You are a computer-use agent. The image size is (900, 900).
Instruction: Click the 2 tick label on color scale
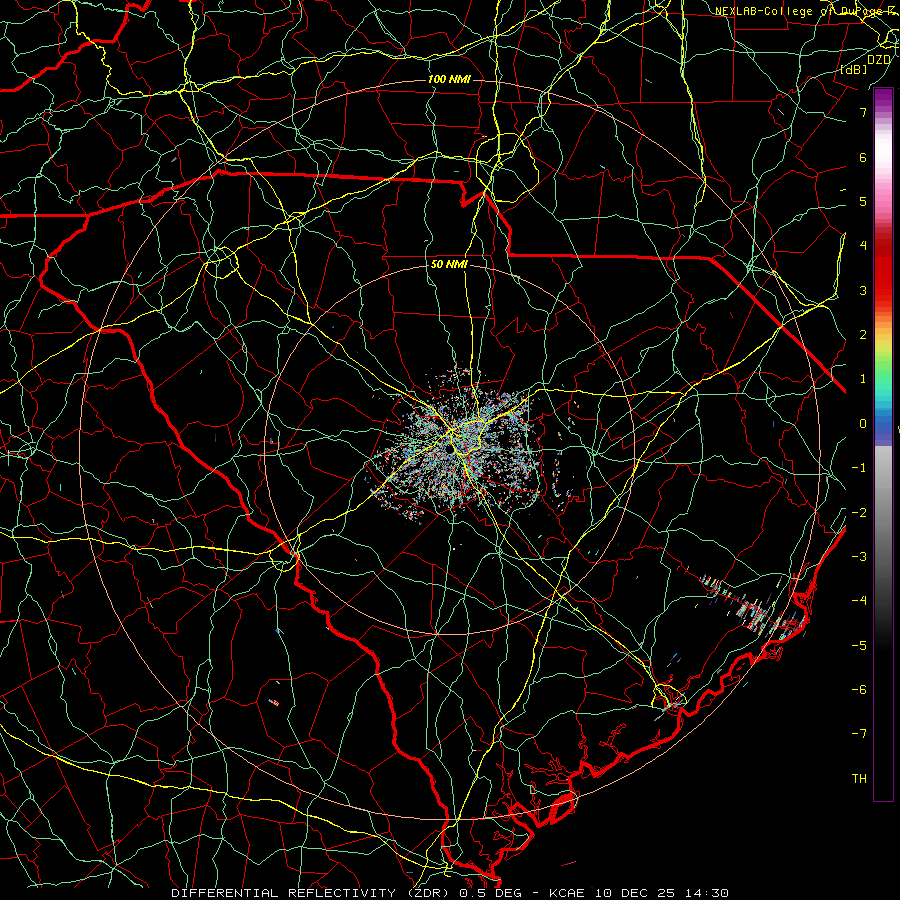[863, 335]
